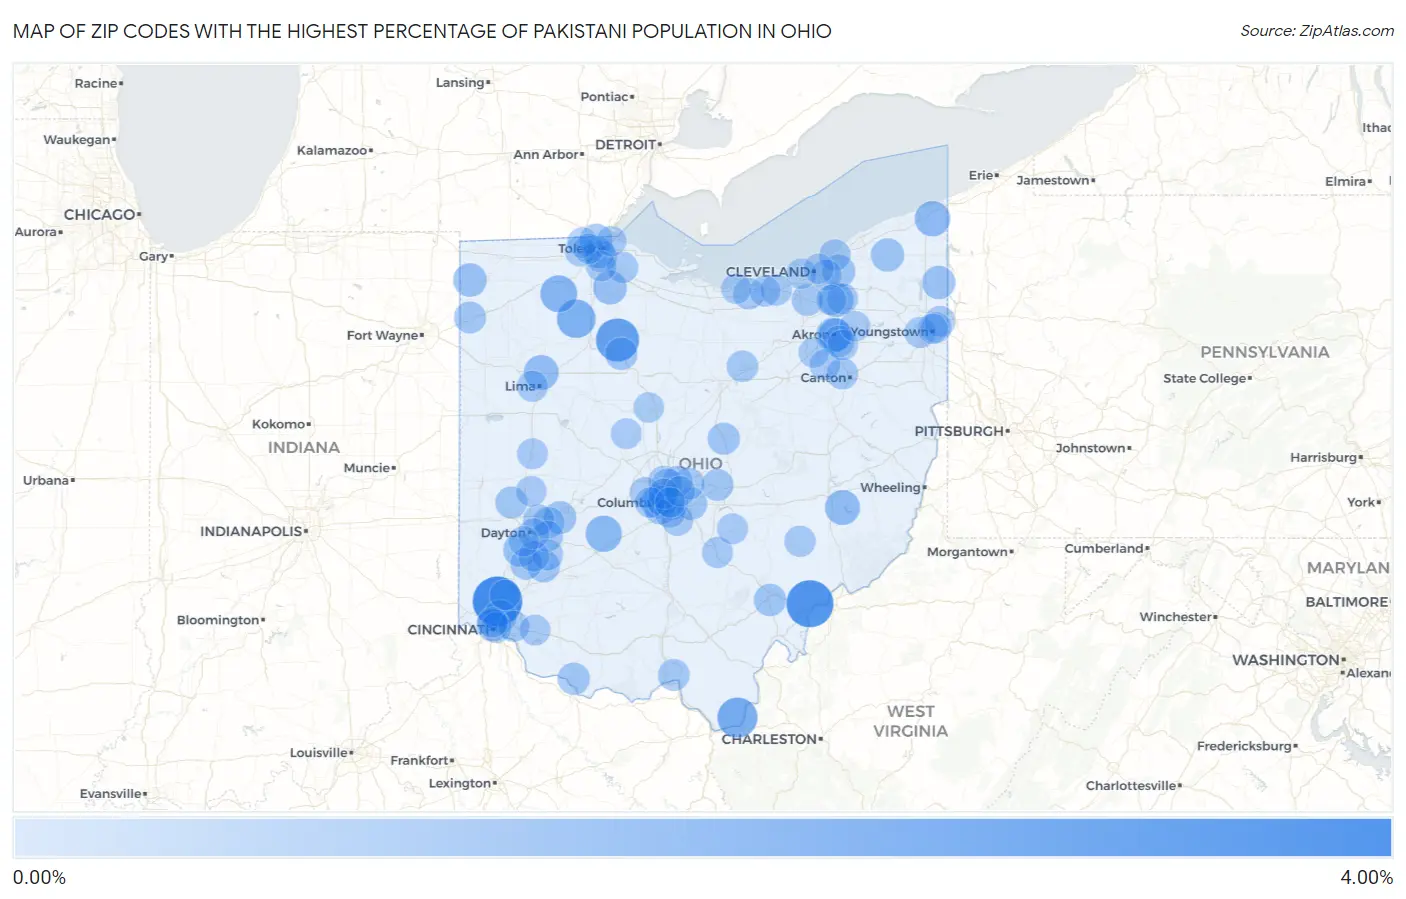Click the WEST VIRGINIA state label
The image size is (1406, 899).
pos(910,721)
